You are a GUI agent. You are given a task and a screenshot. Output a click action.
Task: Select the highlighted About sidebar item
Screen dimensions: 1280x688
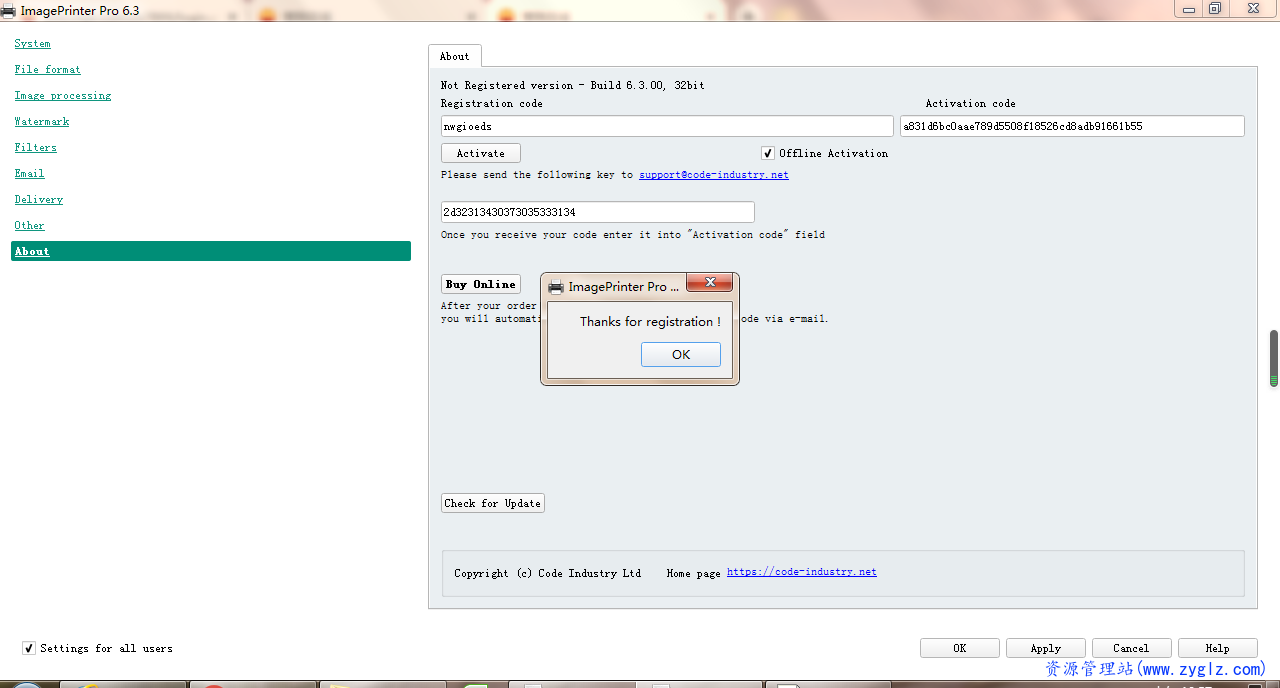pos(211,251)
